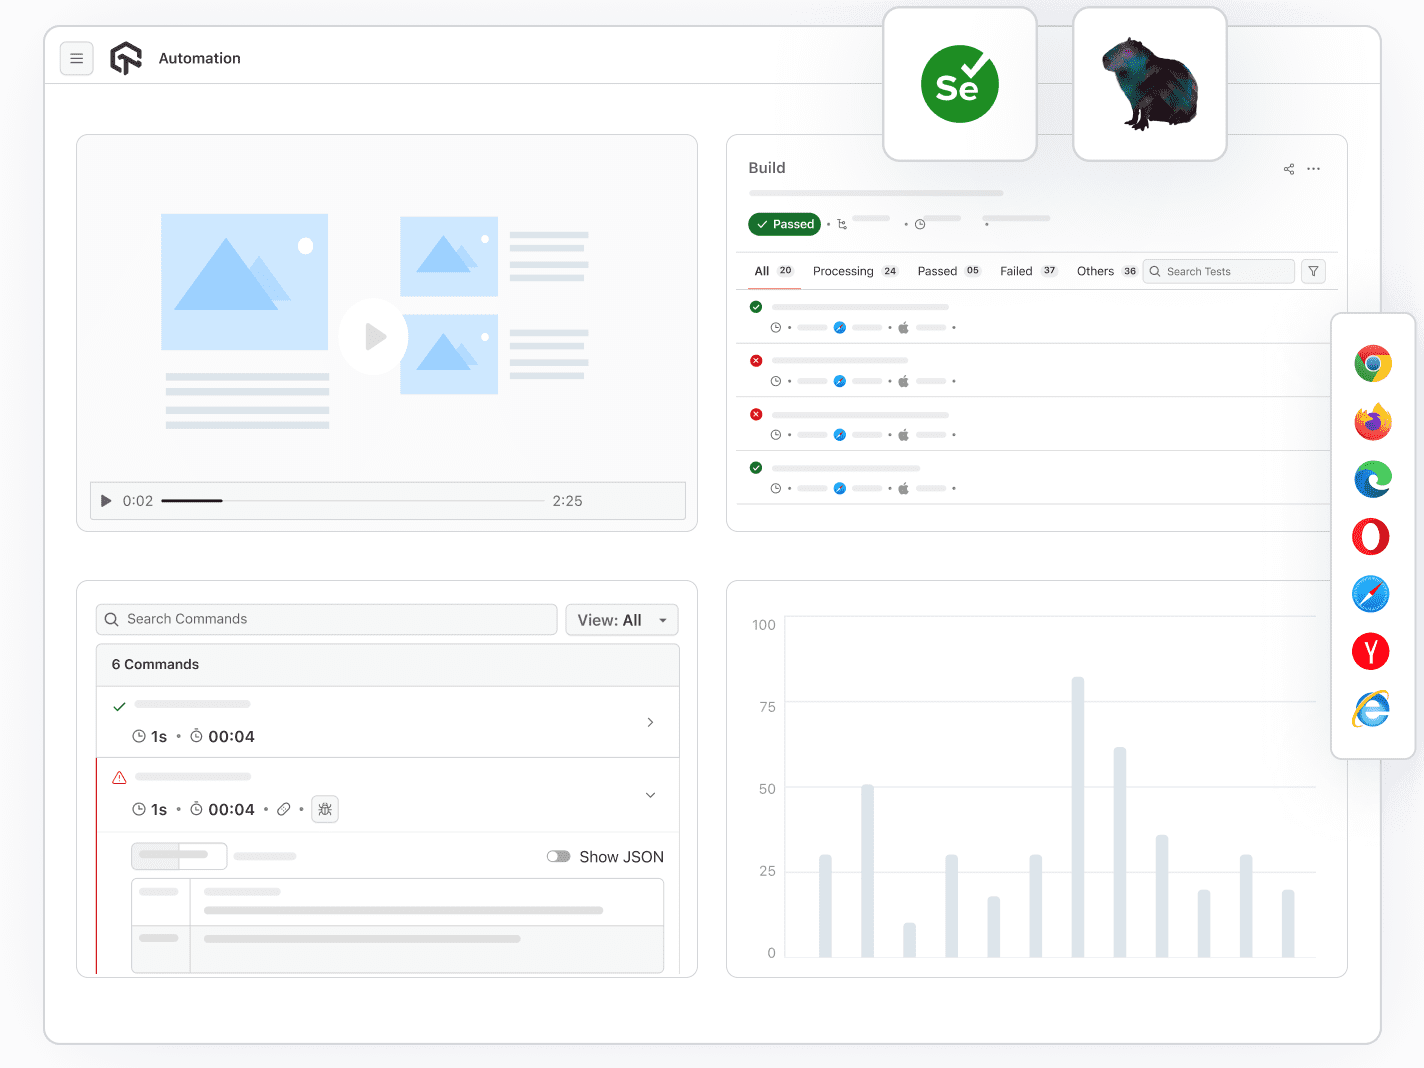1424x1068 pixels.
Task: Click the attachment link icon on failed command
Action: 284,809
